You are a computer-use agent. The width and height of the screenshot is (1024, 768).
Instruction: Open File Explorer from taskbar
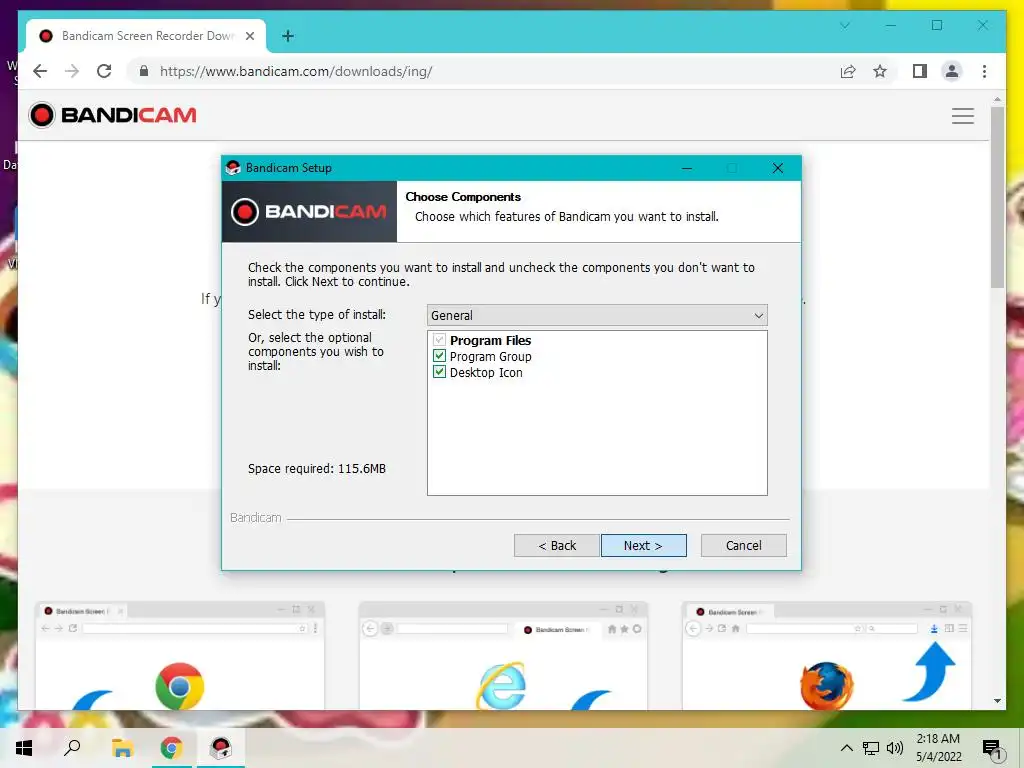(x=122, y=748)
